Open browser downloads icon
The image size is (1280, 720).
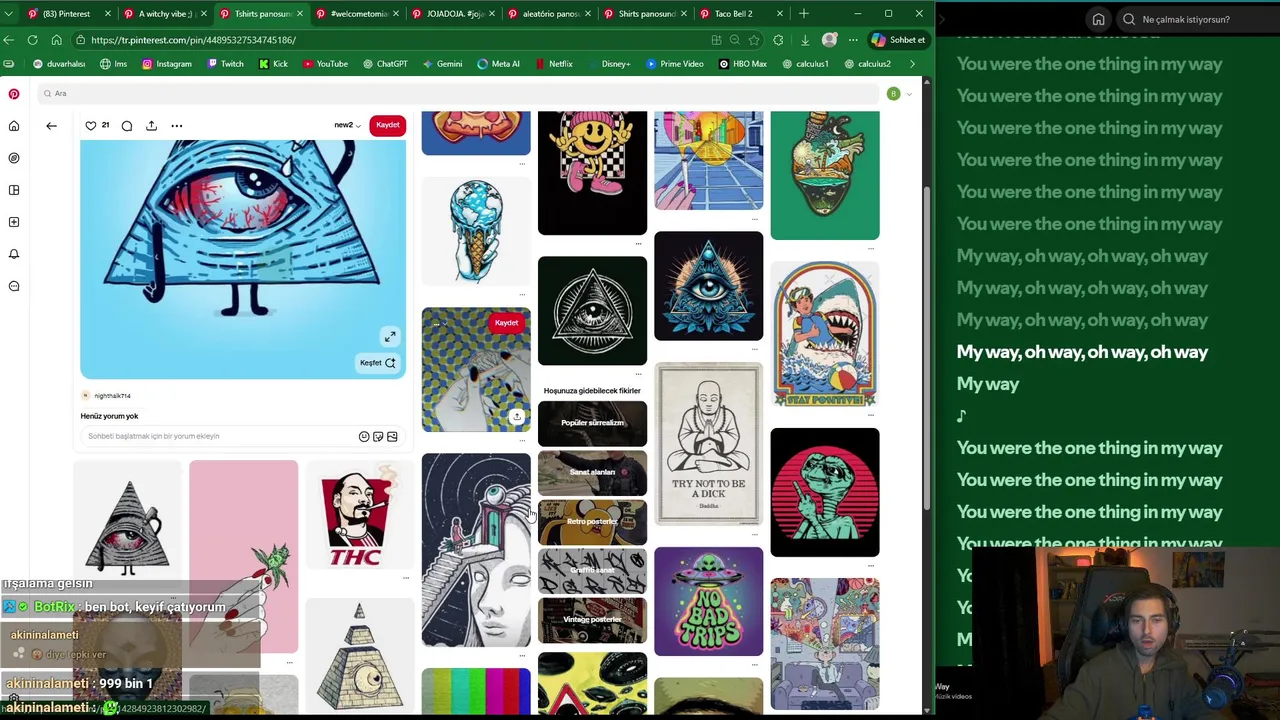tap(805, 40)
